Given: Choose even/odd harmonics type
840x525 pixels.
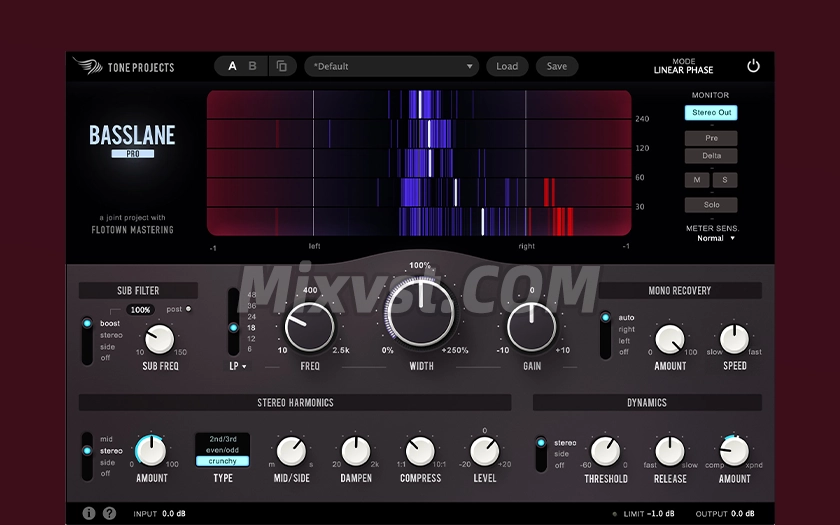Looking at the screenshot, I should tap(223, 450).
